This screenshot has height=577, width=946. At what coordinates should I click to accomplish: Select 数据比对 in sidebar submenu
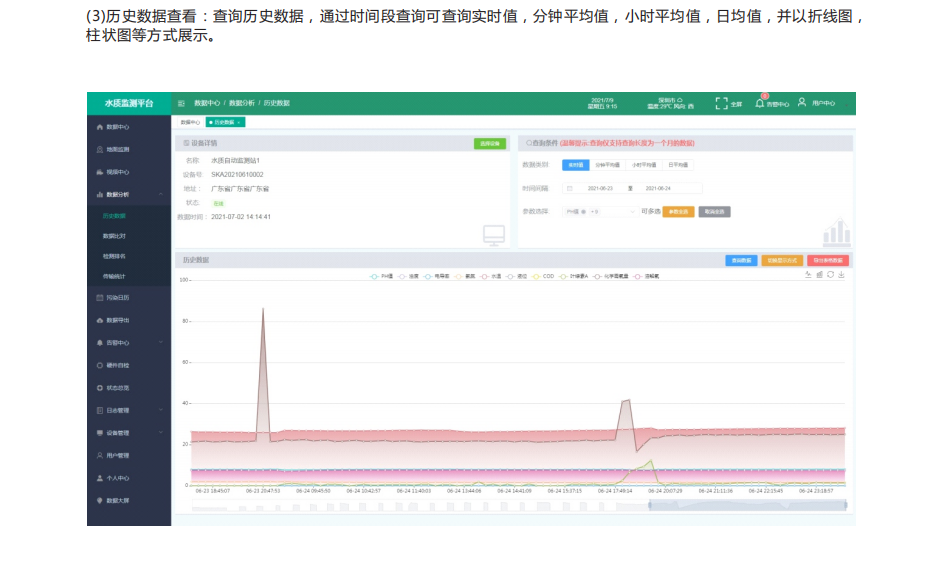pos(114,236)
